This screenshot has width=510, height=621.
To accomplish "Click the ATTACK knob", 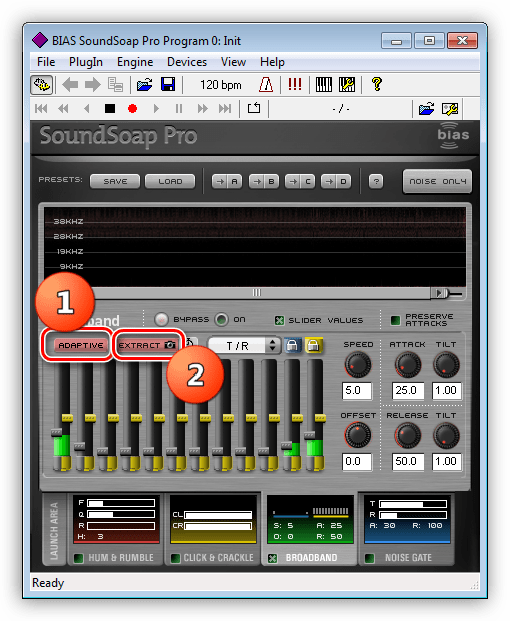I will 407,365.
